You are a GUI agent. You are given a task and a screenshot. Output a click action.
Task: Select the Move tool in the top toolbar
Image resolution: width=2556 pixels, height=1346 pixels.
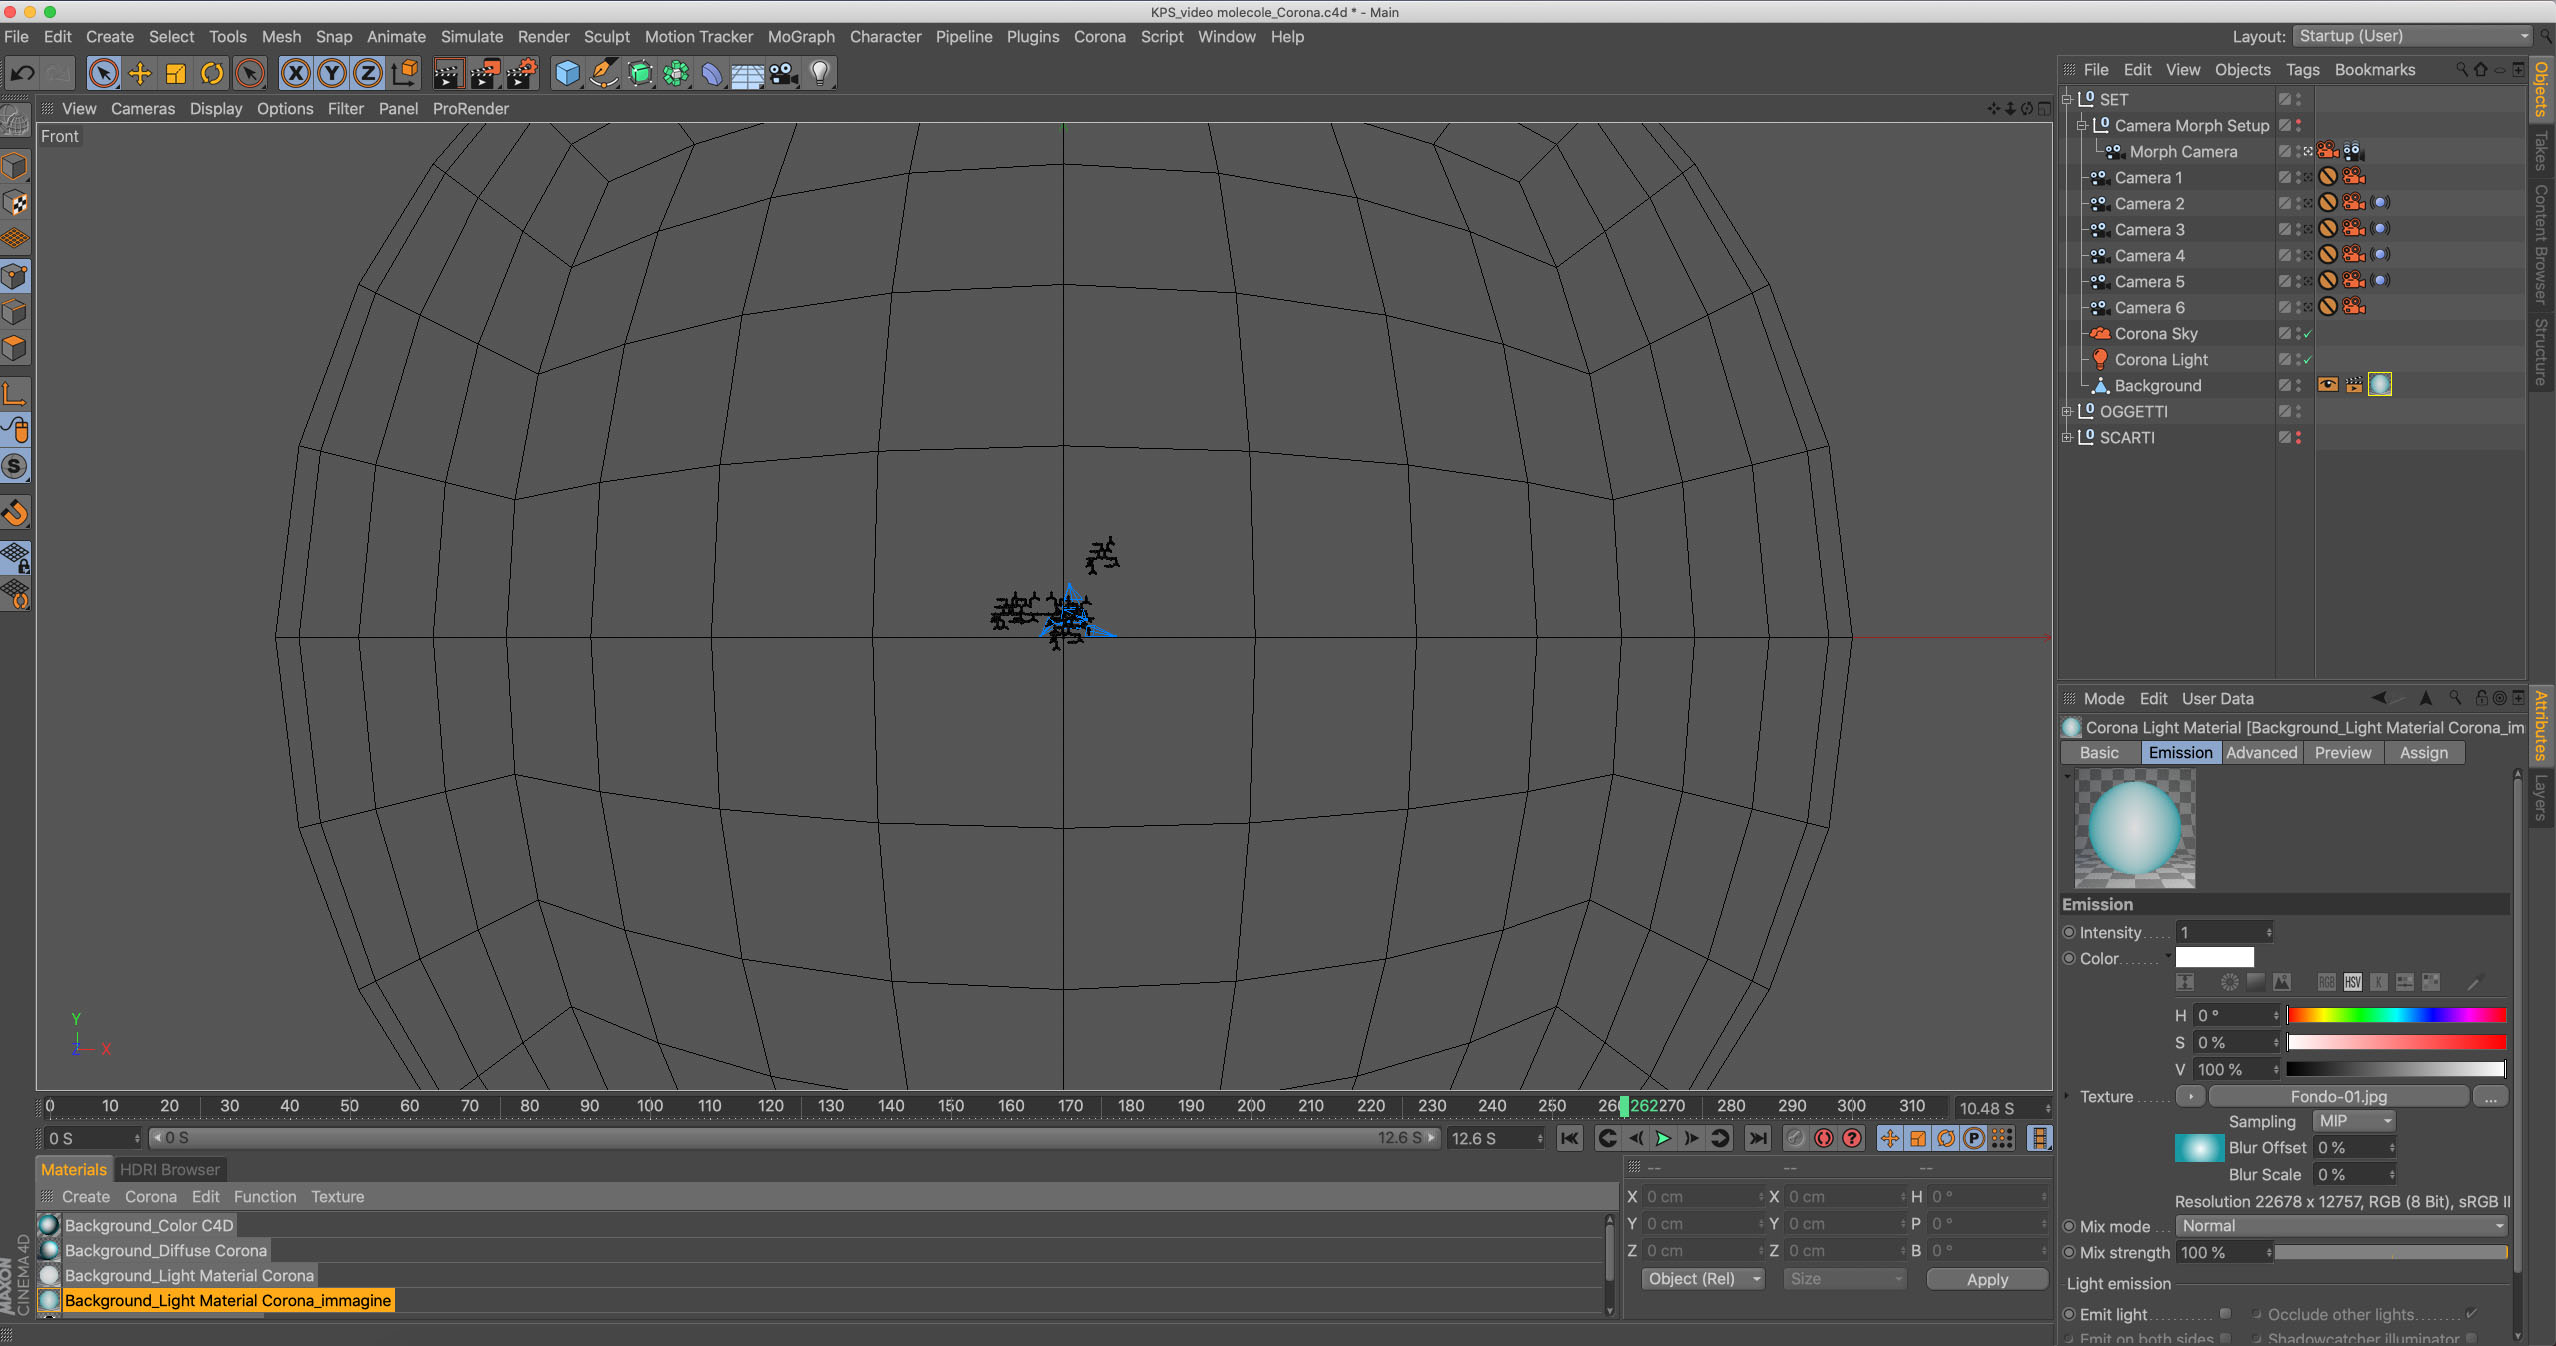pyautogui.click(x=140, y=73)
